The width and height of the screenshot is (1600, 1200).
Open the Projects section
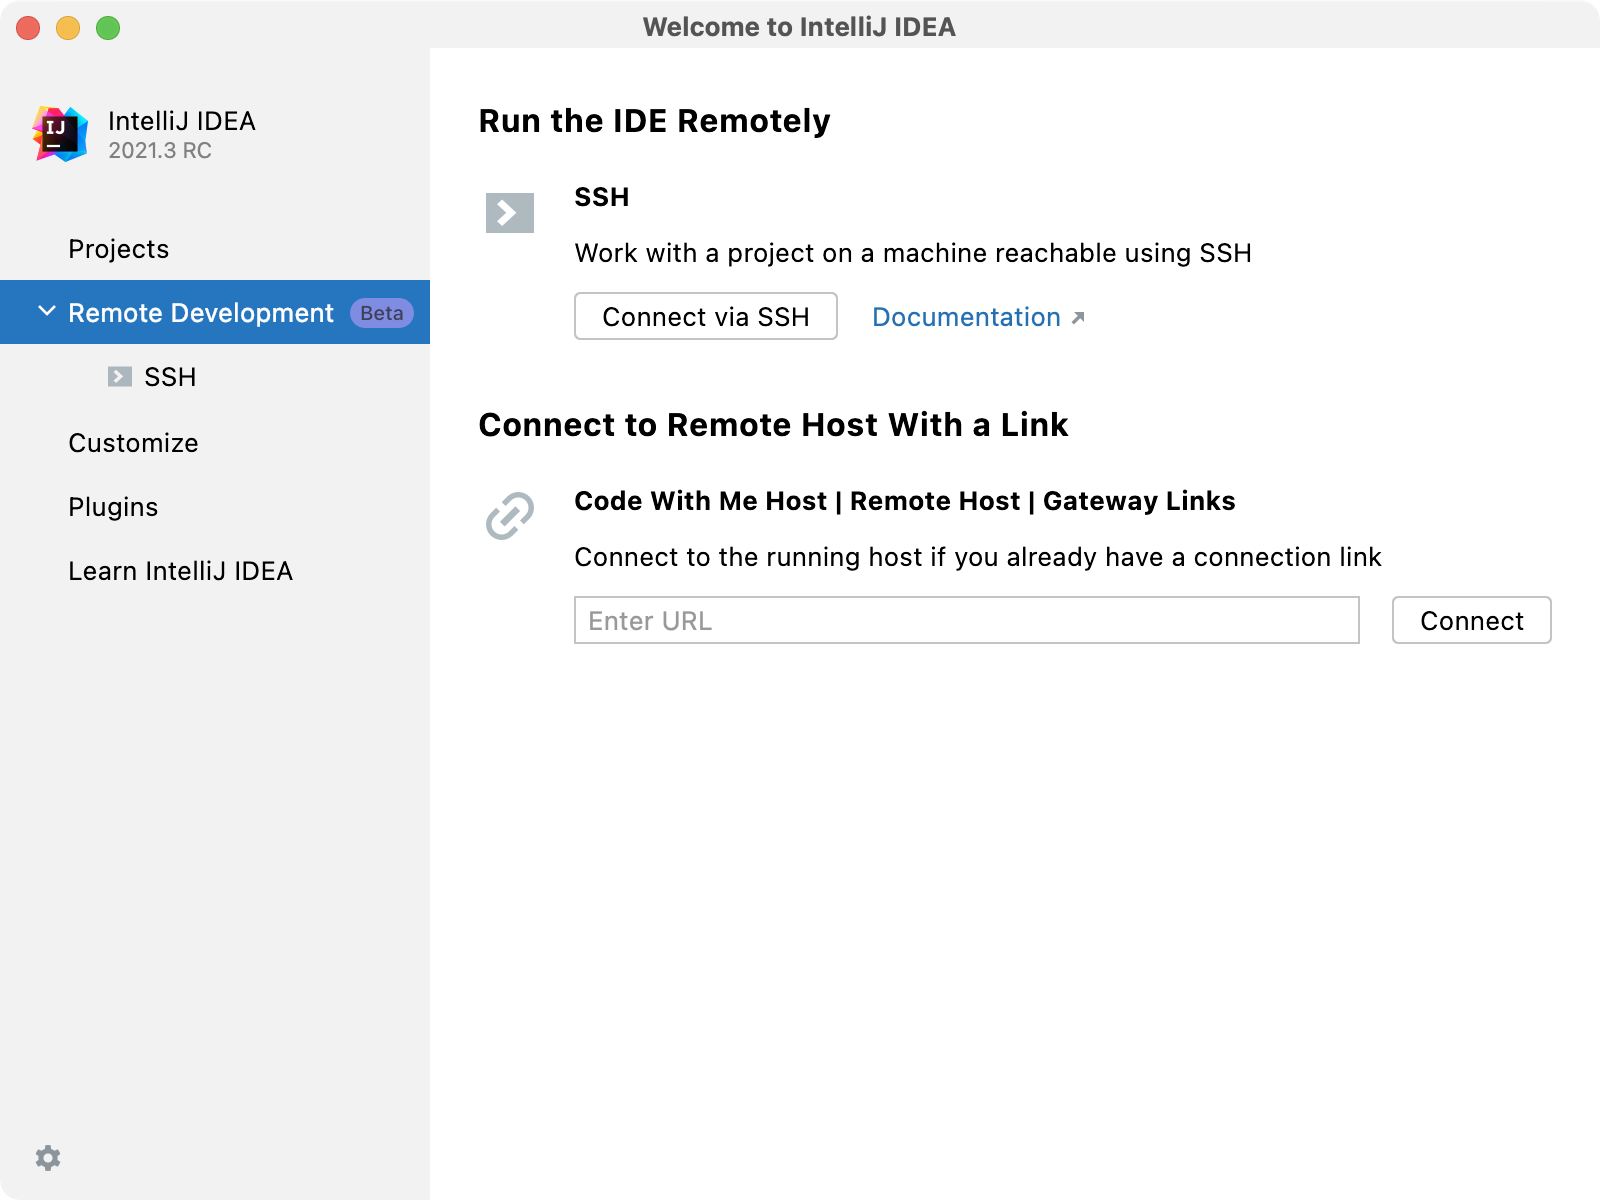coord(119,249)
